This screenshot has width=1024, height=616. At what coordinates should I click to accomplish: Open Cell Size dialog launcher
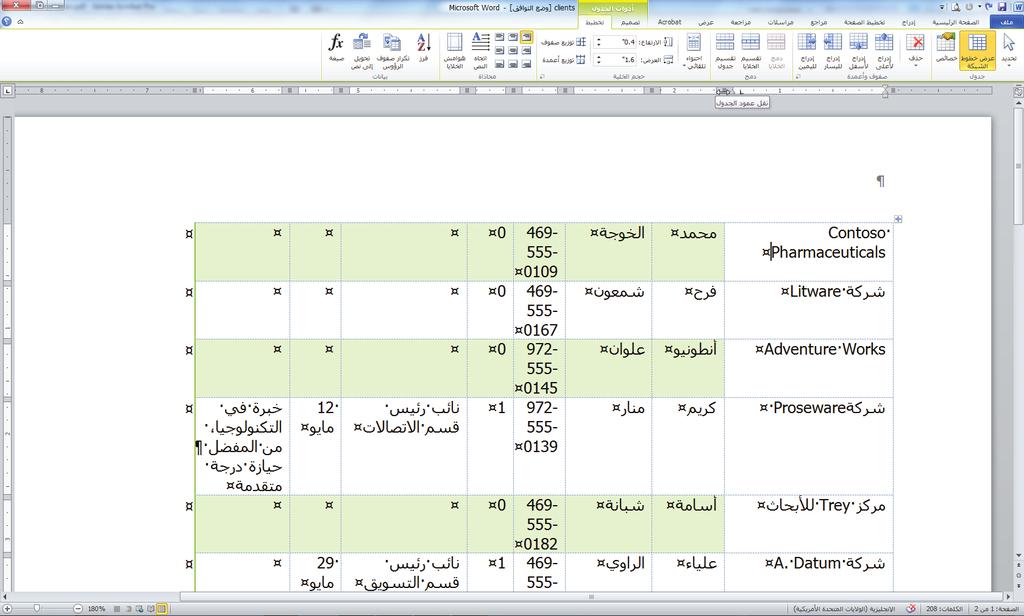click(542, 76)
